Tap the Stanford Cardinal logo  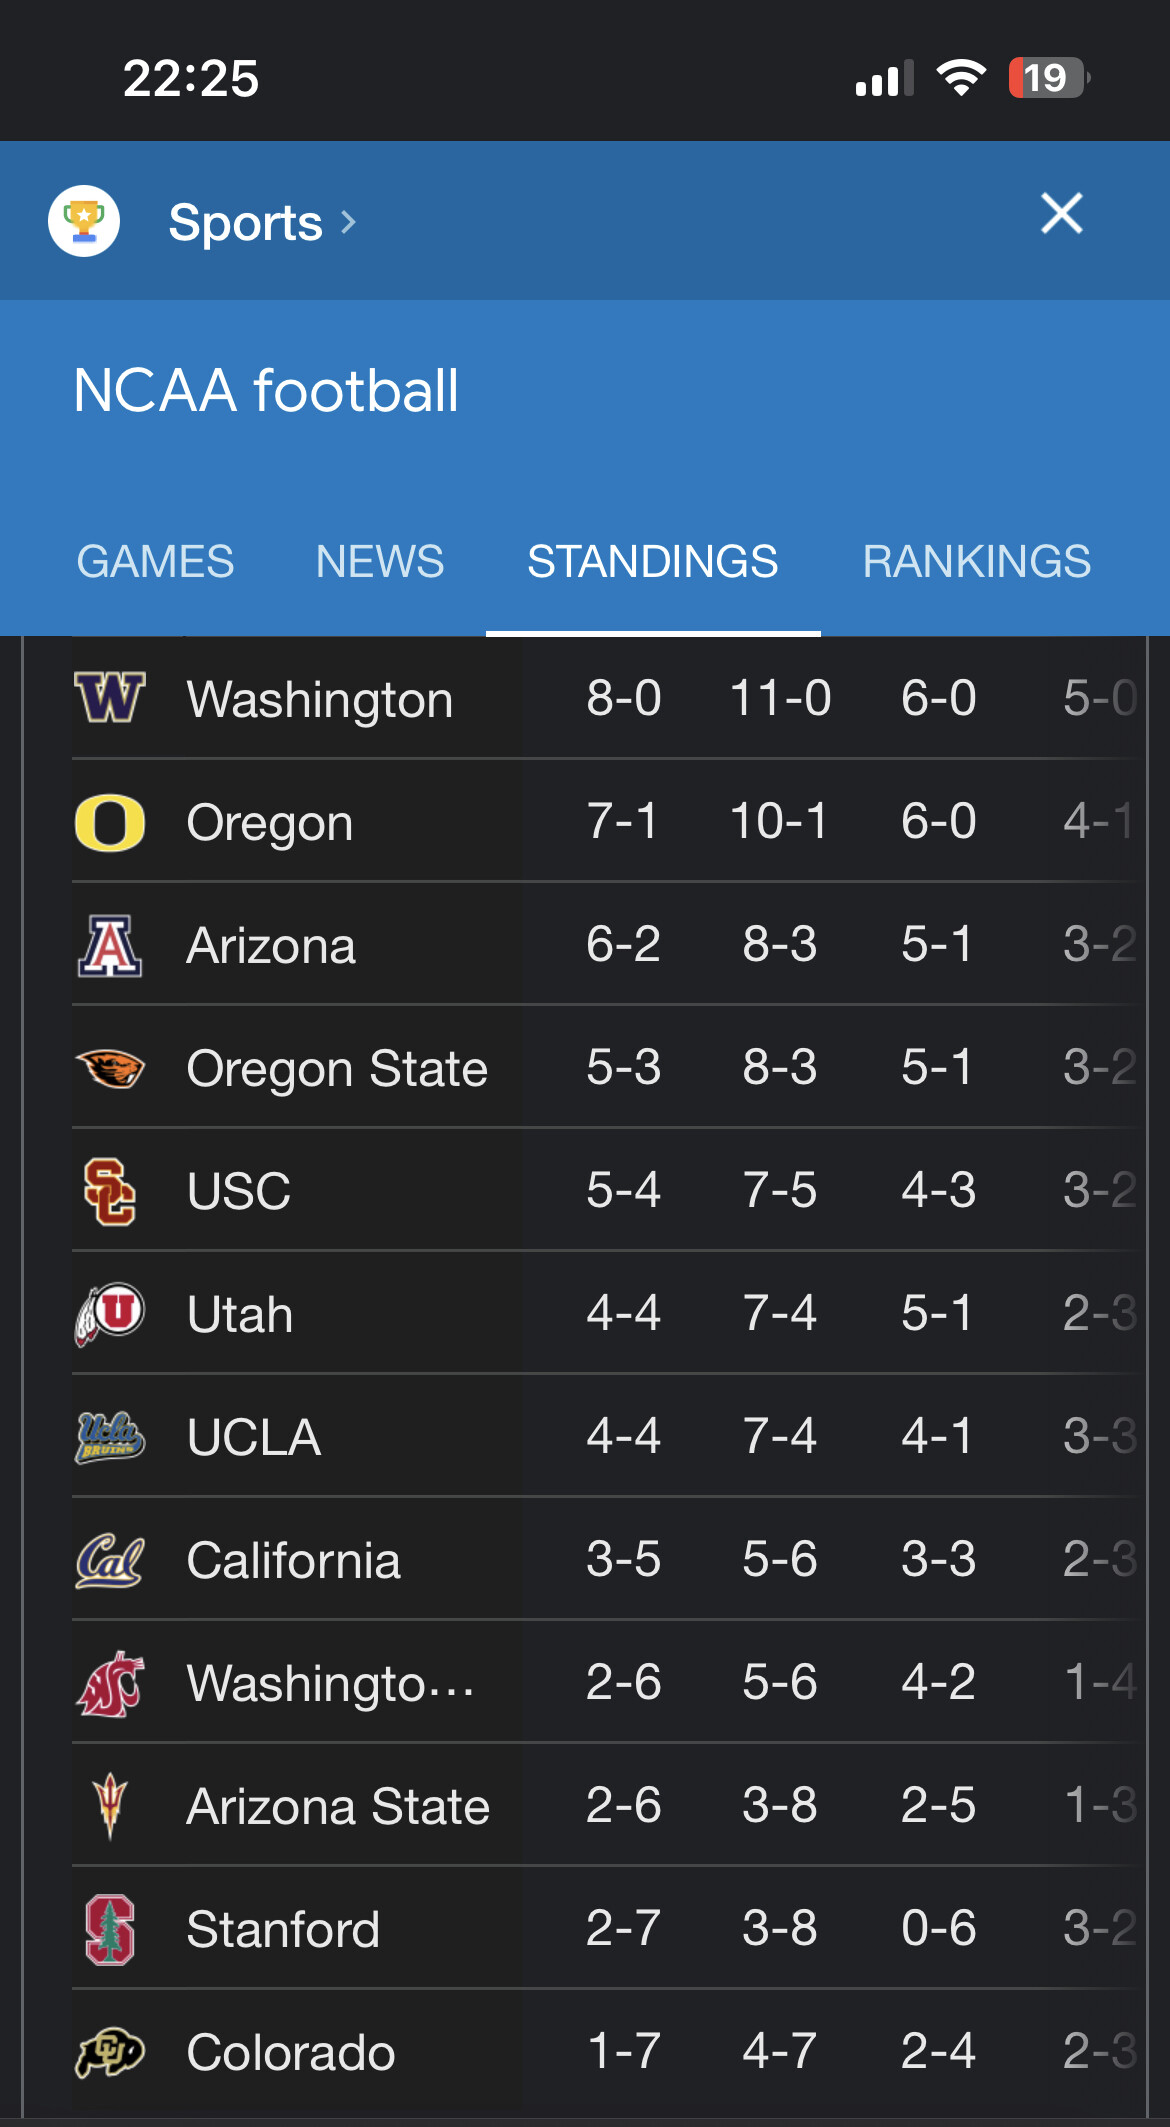(110, 1929)
